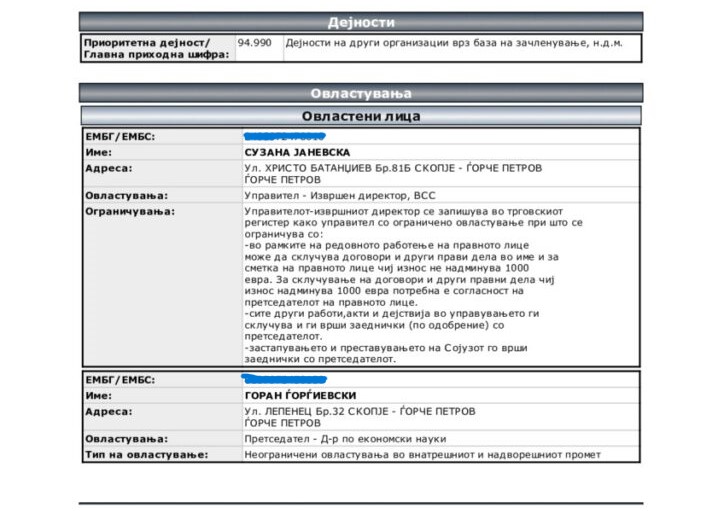Select the name СУЗАНА ЈАНЕВСКА
This screenshot has width=724, height=511.
tap(300, 151)
